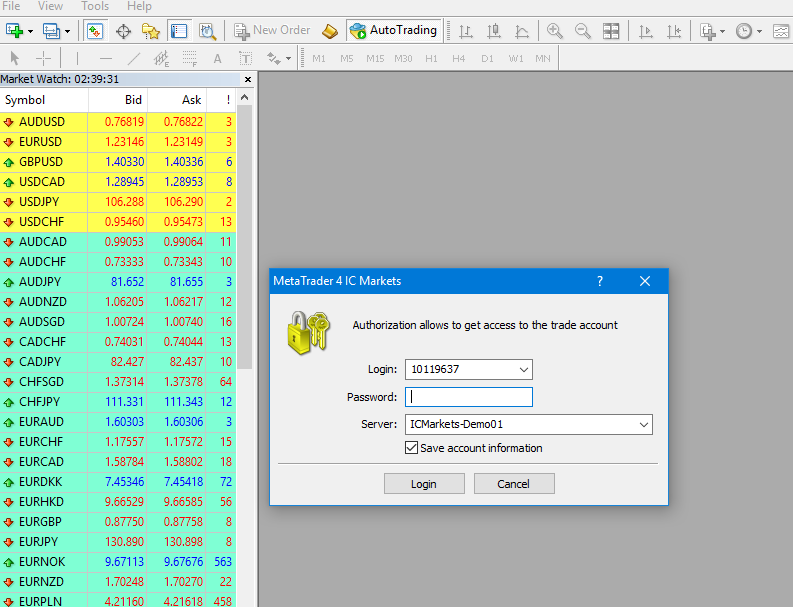Select the EURUSD row in Market Watch
This screenshot has height=607, width=793.
coord(118,142)
